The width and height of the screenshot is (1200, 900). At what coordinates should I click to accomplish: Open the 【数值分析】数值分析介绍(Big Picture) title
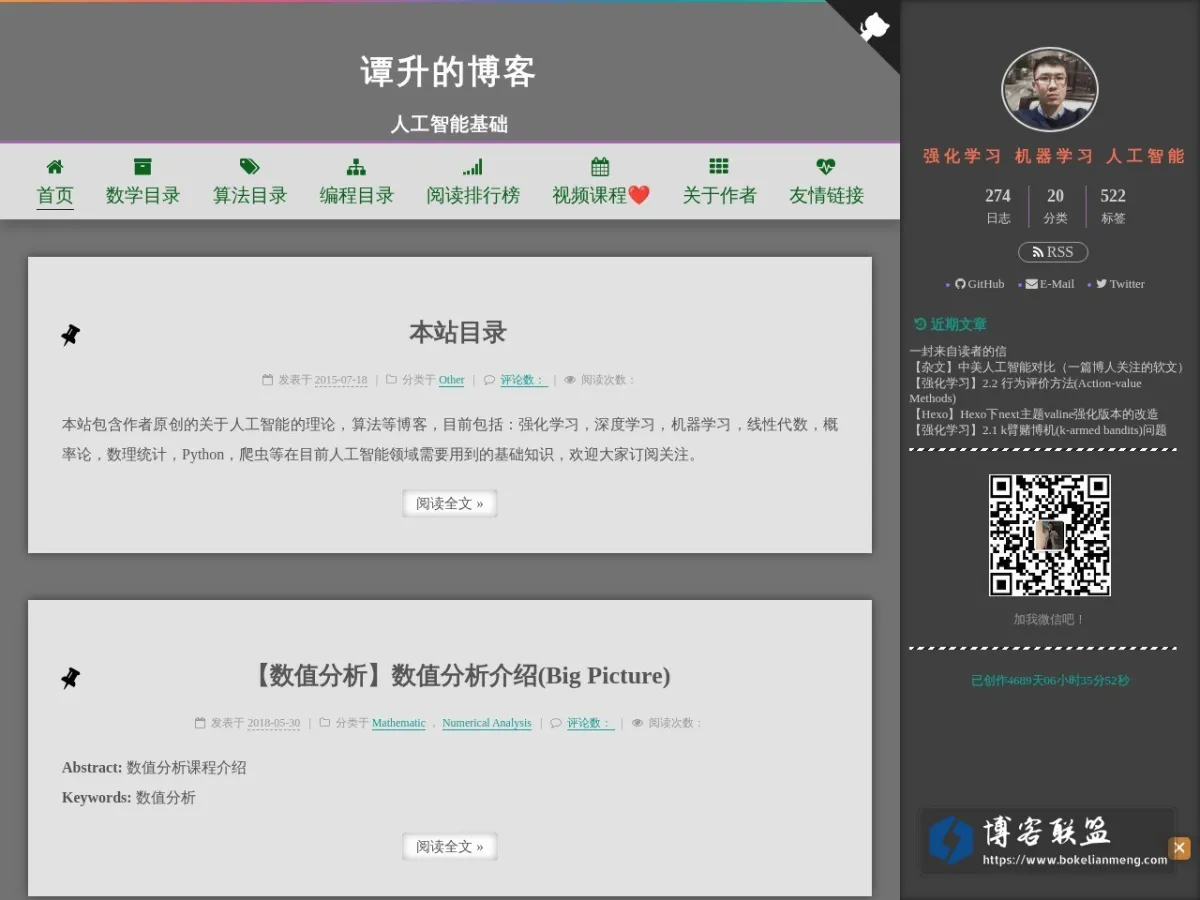[458, 676]
